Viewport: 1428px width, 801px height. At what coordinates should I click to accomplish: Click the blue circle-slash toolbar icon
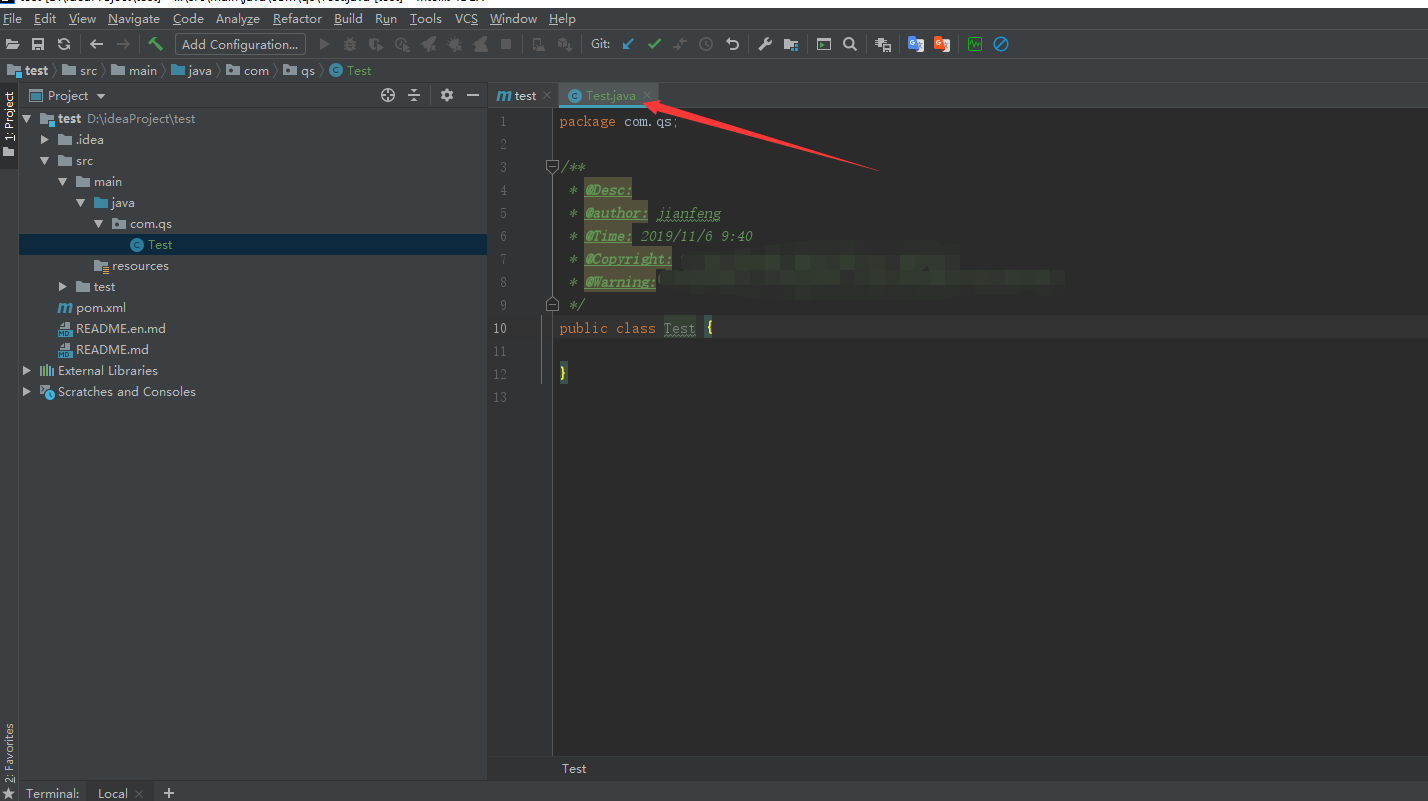1001,44
